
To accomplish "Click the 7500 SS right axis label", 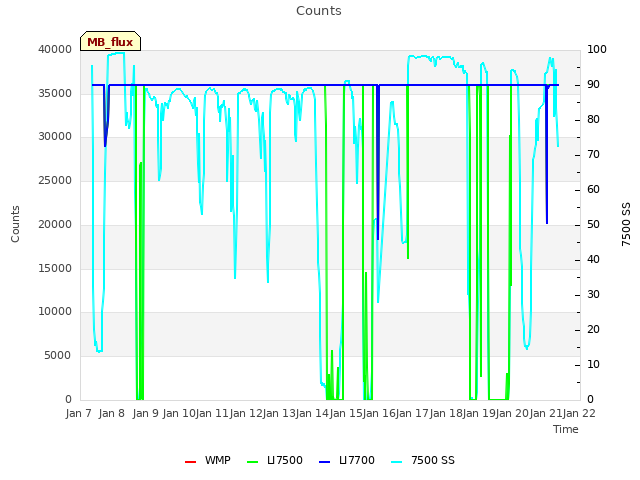I will 626,224.
